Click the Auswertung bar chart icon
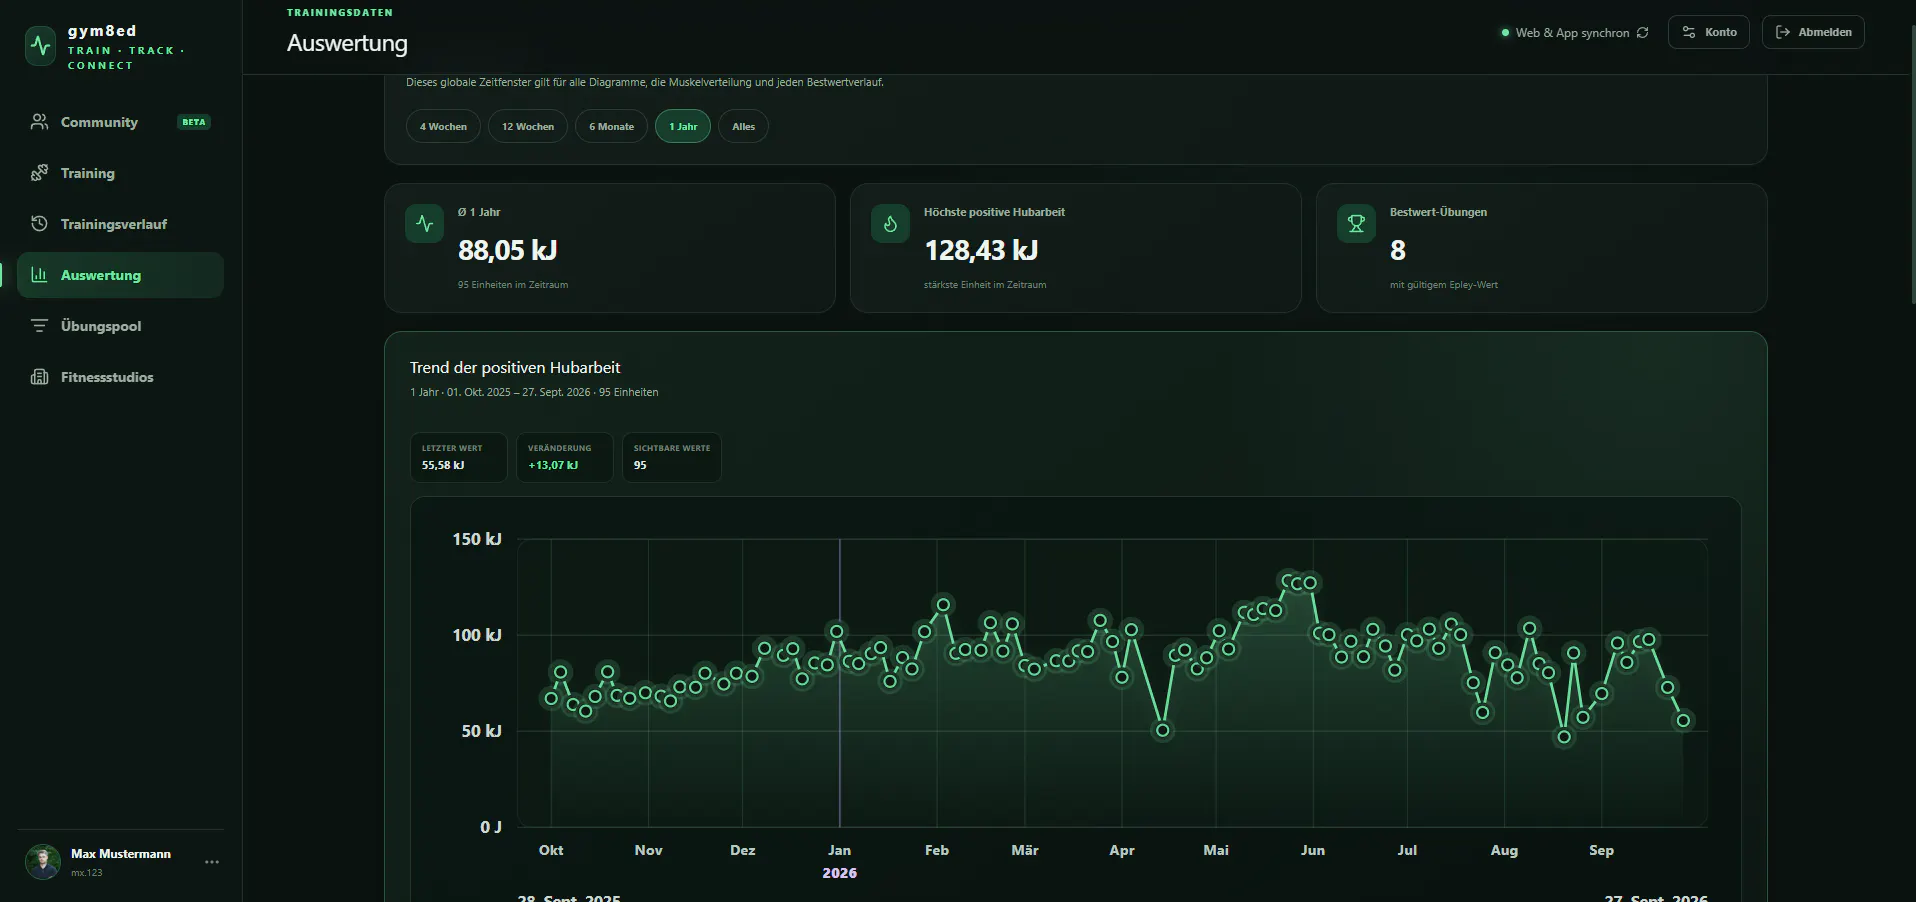Image resolution: width=1916 pixels, height=902 pixels. [x=39, y=275]
